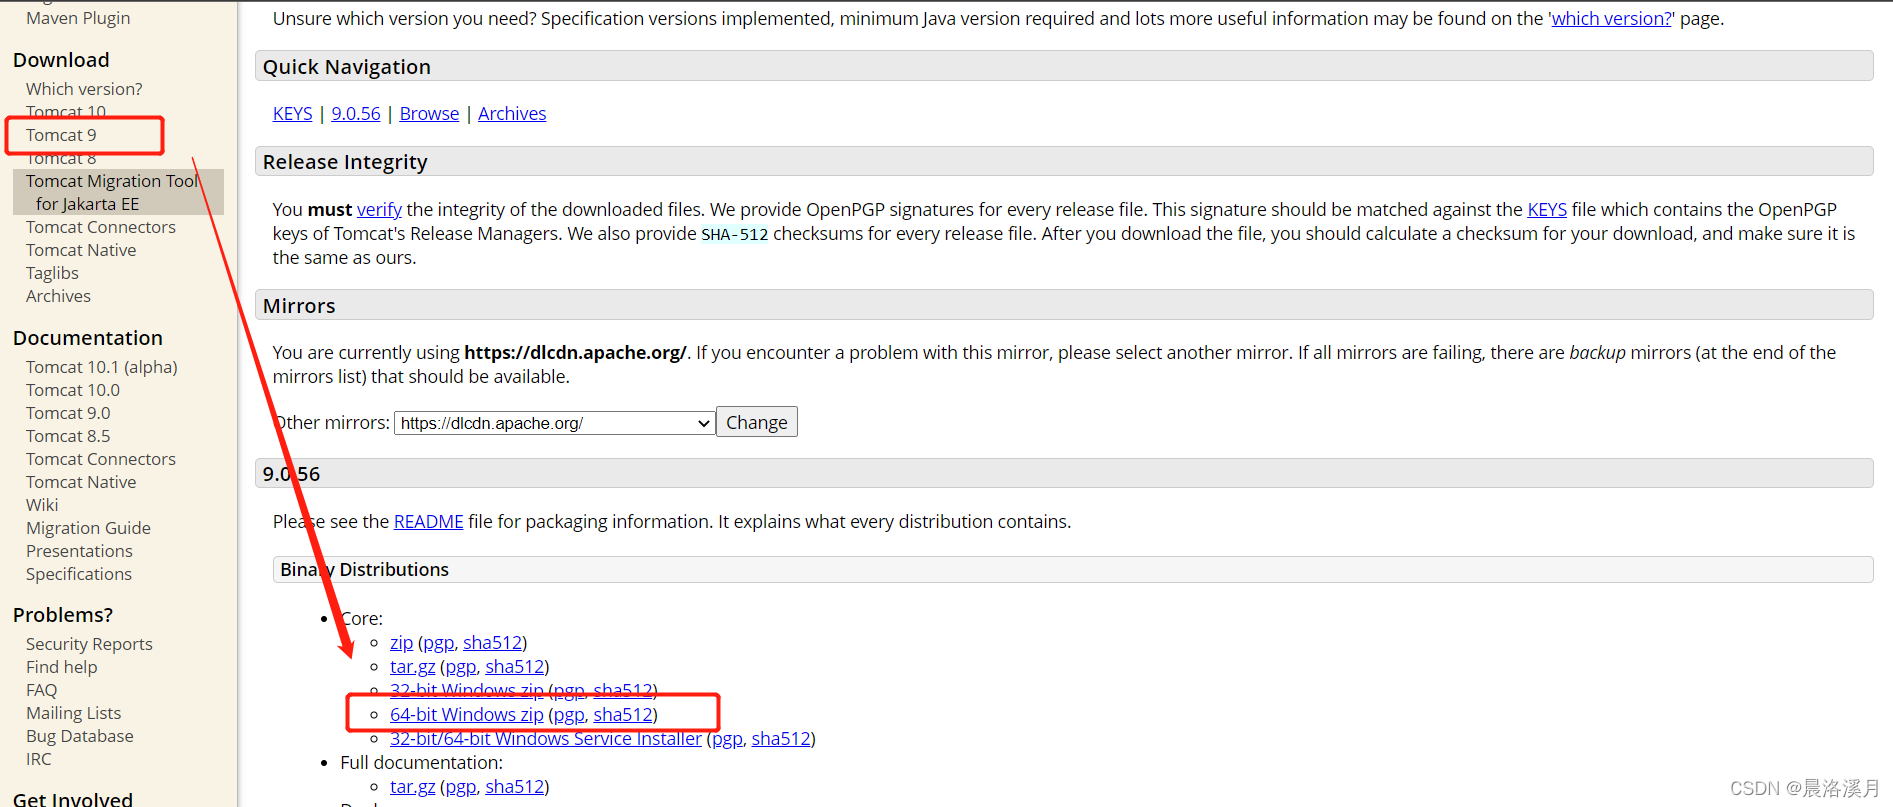Open Tomcat 8.5 documentation

pyautogui.click(x=68, y=436)
